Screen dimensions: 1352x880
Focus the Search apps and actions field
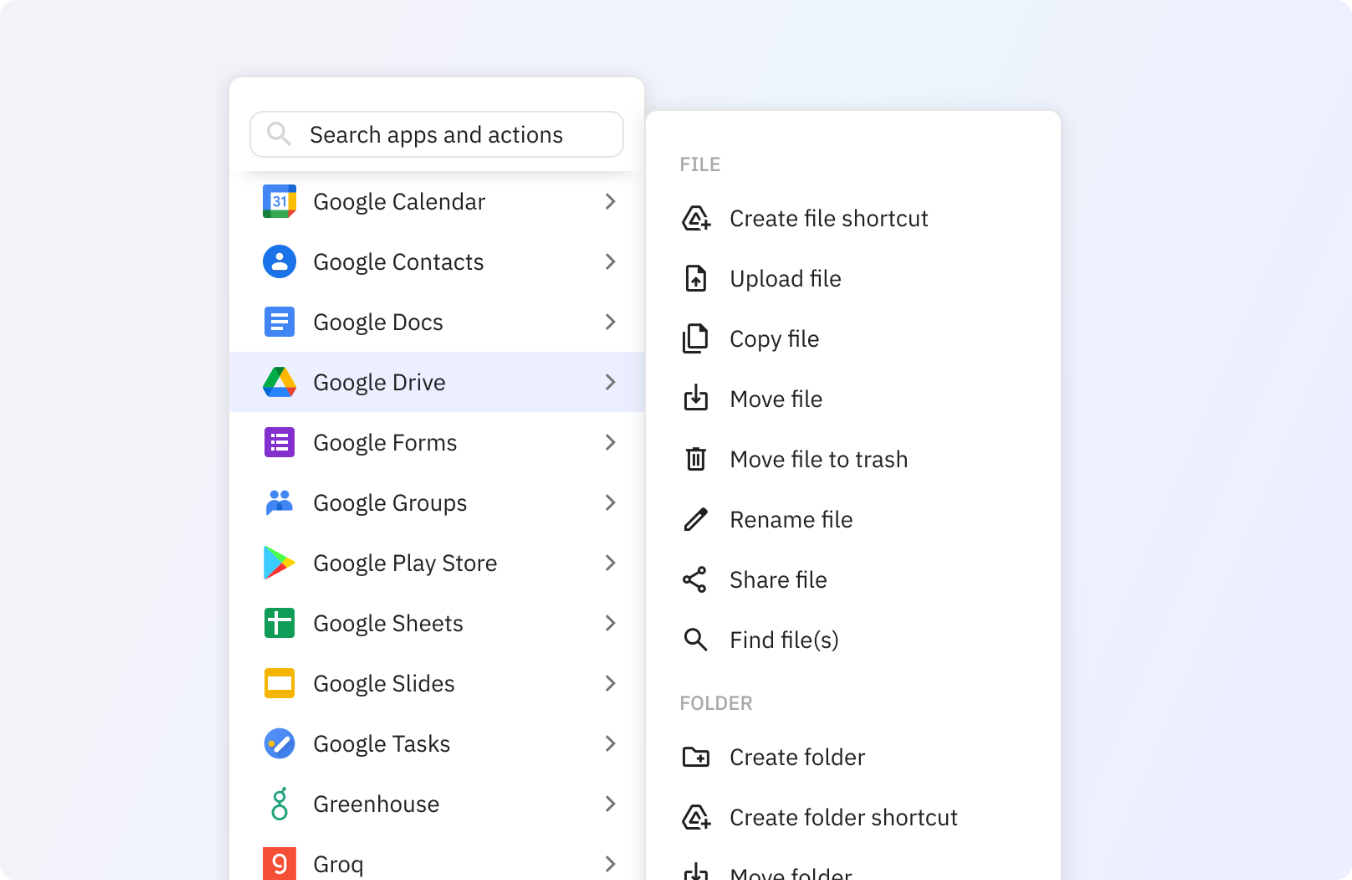pos(437,134)
